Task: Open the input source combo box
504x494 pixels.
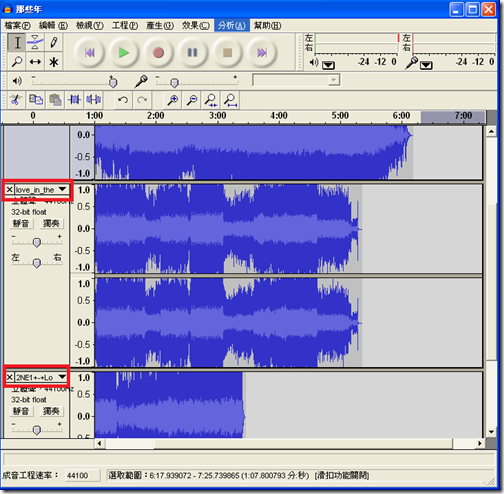Action: [x=296, y=80]
